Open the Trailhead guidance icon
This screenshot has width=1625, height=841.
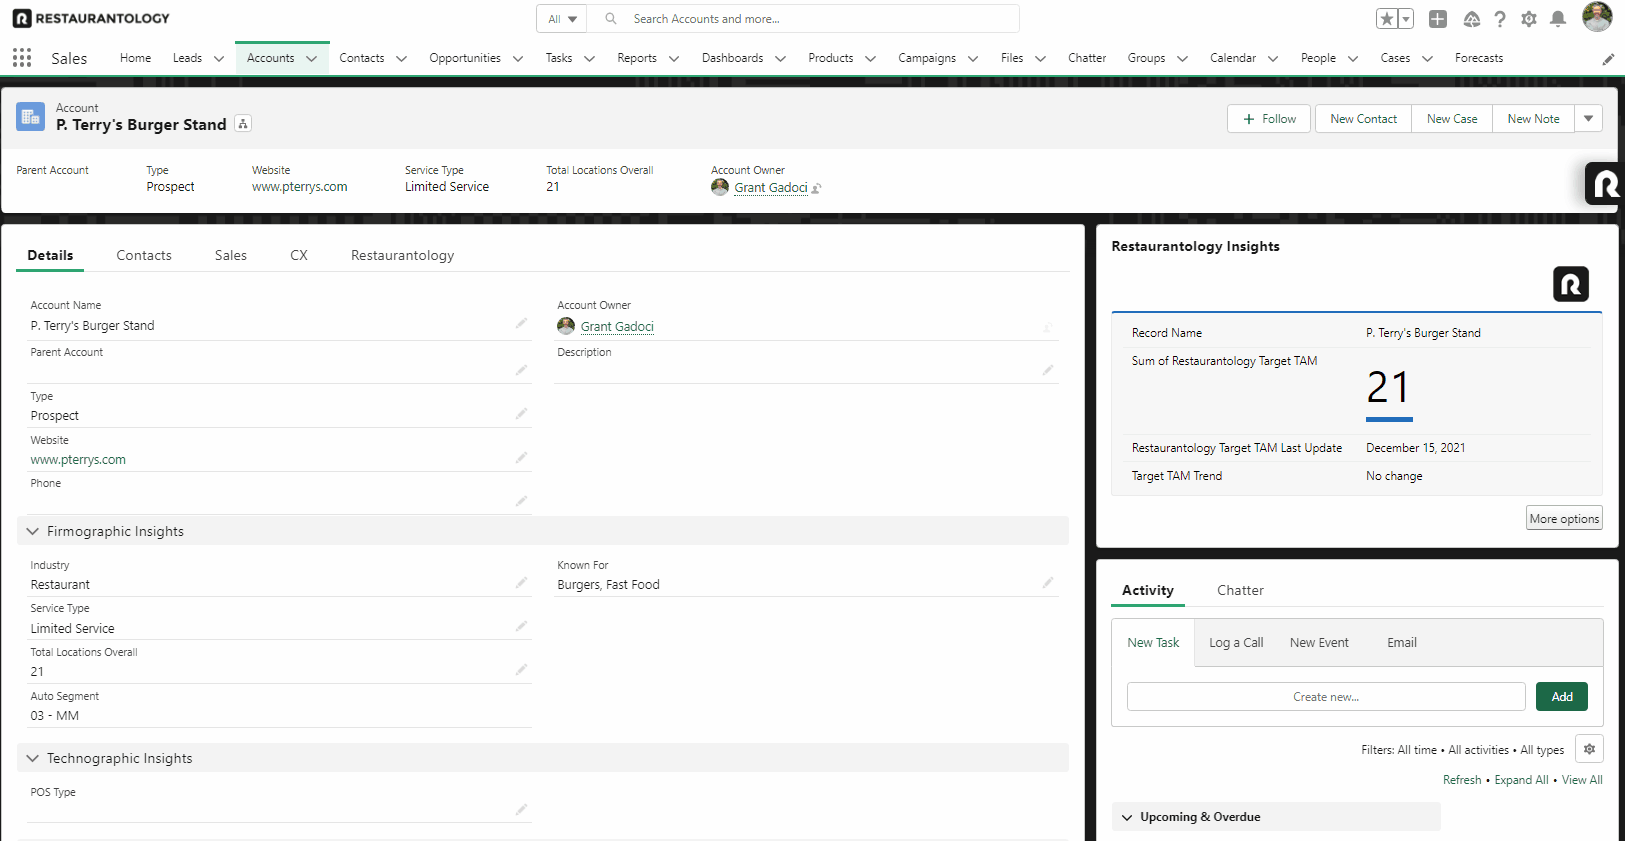(1472, 19)
